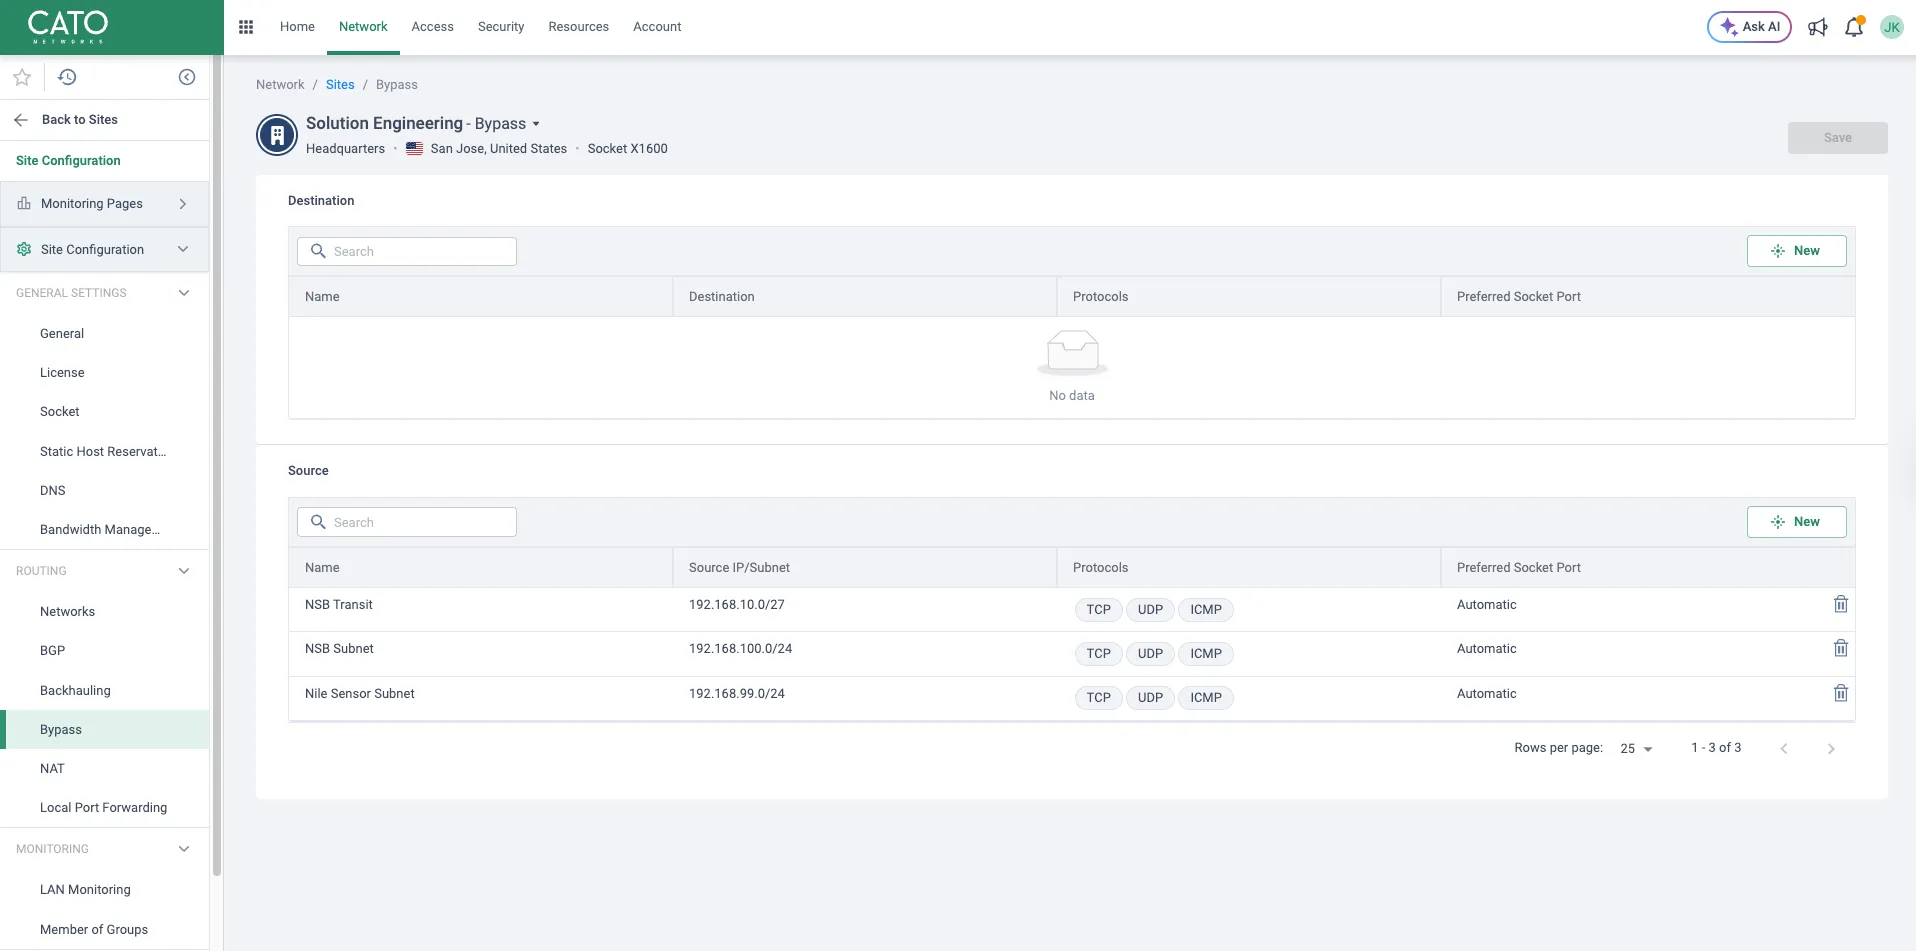The image size is (1916, 951).
Task: Follow the Sites breadcrumb link
Action: point(340,85)
